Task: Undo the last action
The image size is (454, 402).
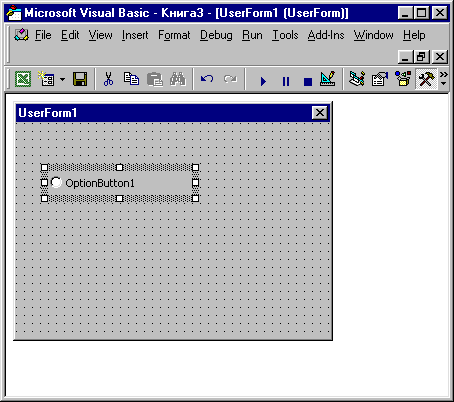Action: pos(207,79)
